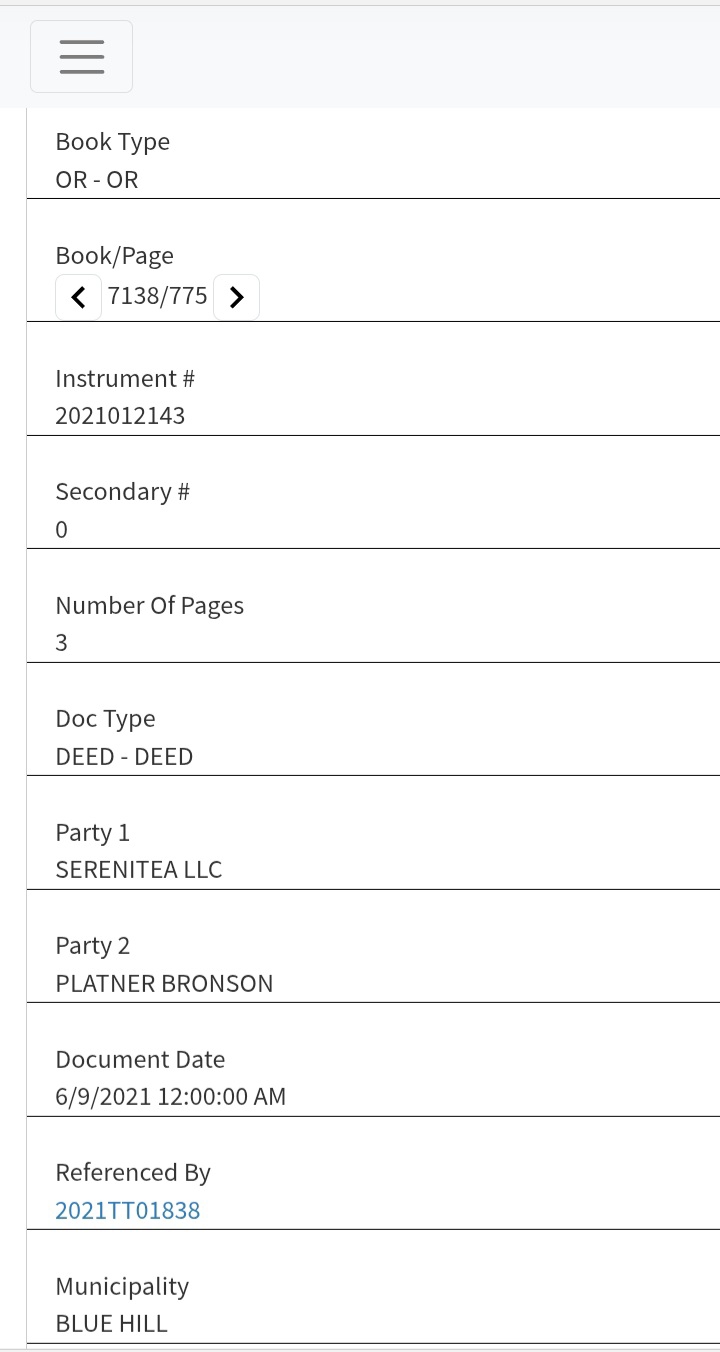
Task: Click the Referenced By field label
Action: click(133, 1173)
